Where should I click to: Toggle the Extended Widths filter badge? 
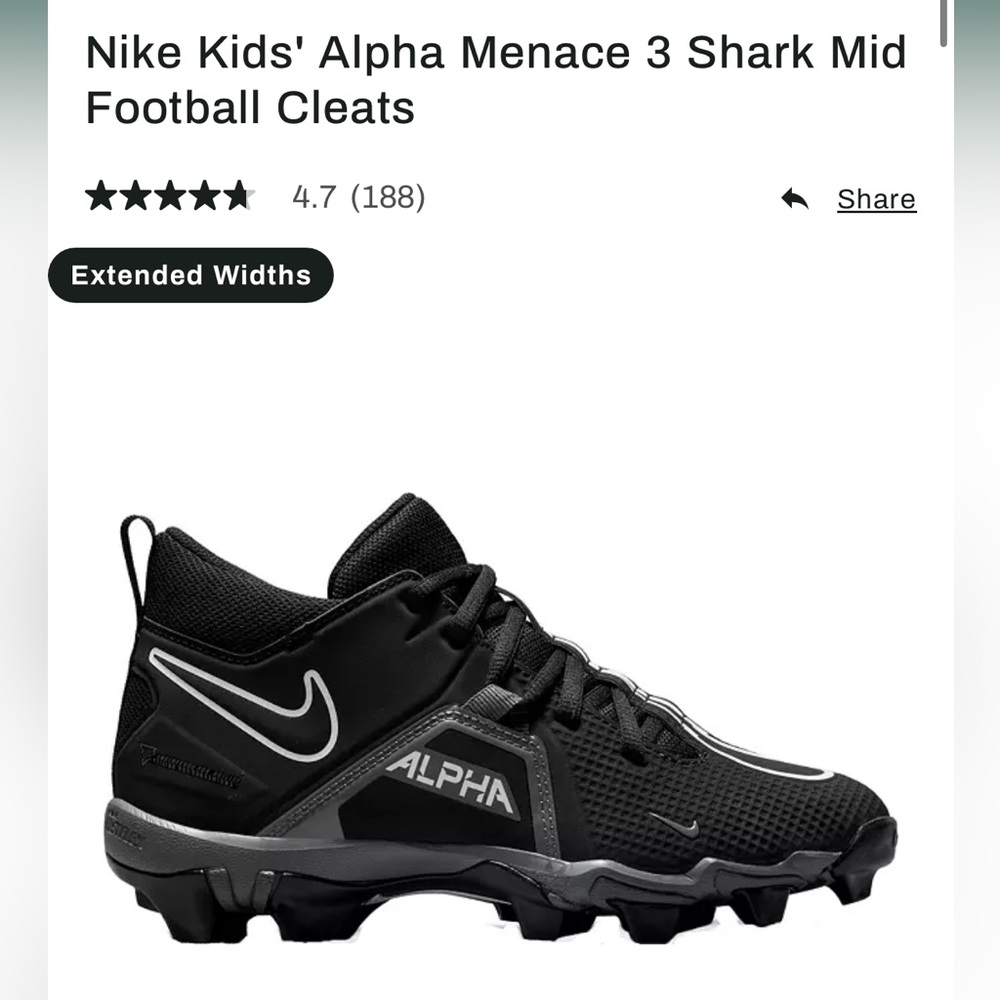pyautogui.click(x=190, y=274)
